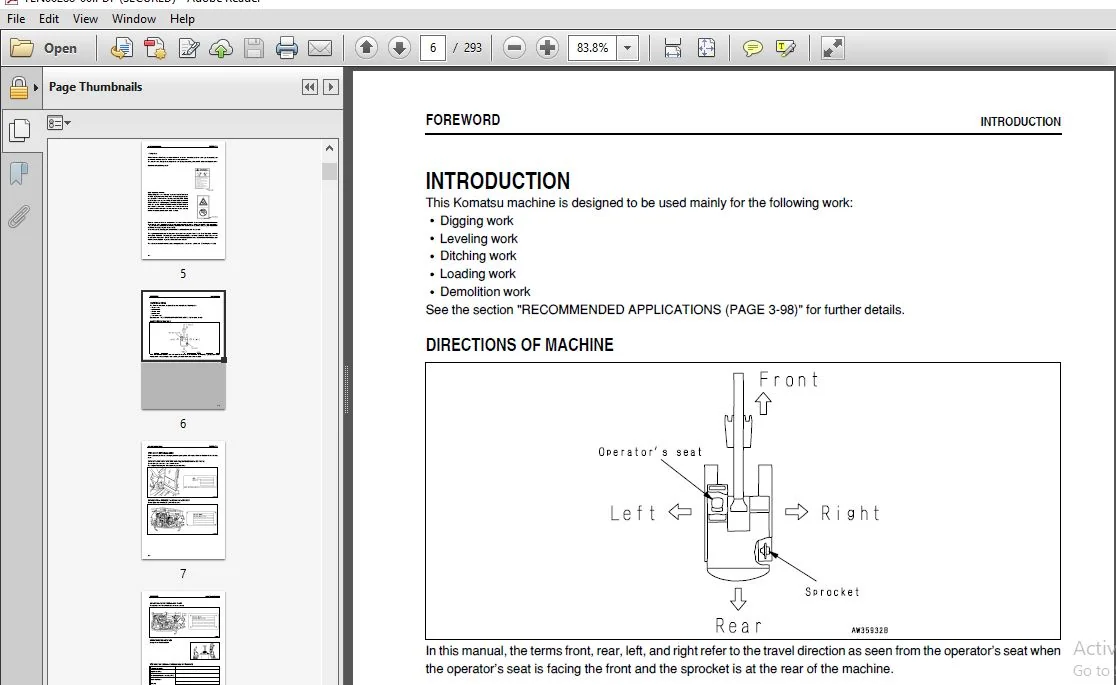Click the thumbnails scrollbar up arrow
Viewport: 1116px width, 685px height.
tap(329, 148)
